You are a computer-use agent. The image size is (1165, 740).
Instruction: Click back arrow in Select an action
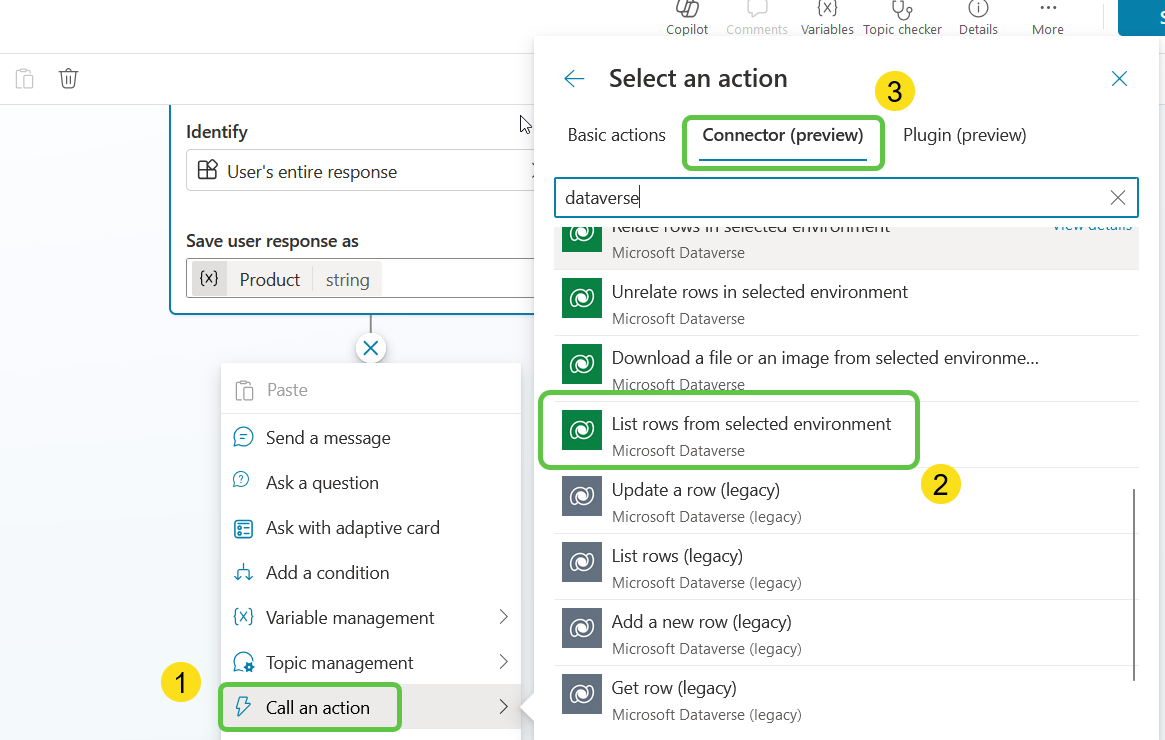[574, 79]
